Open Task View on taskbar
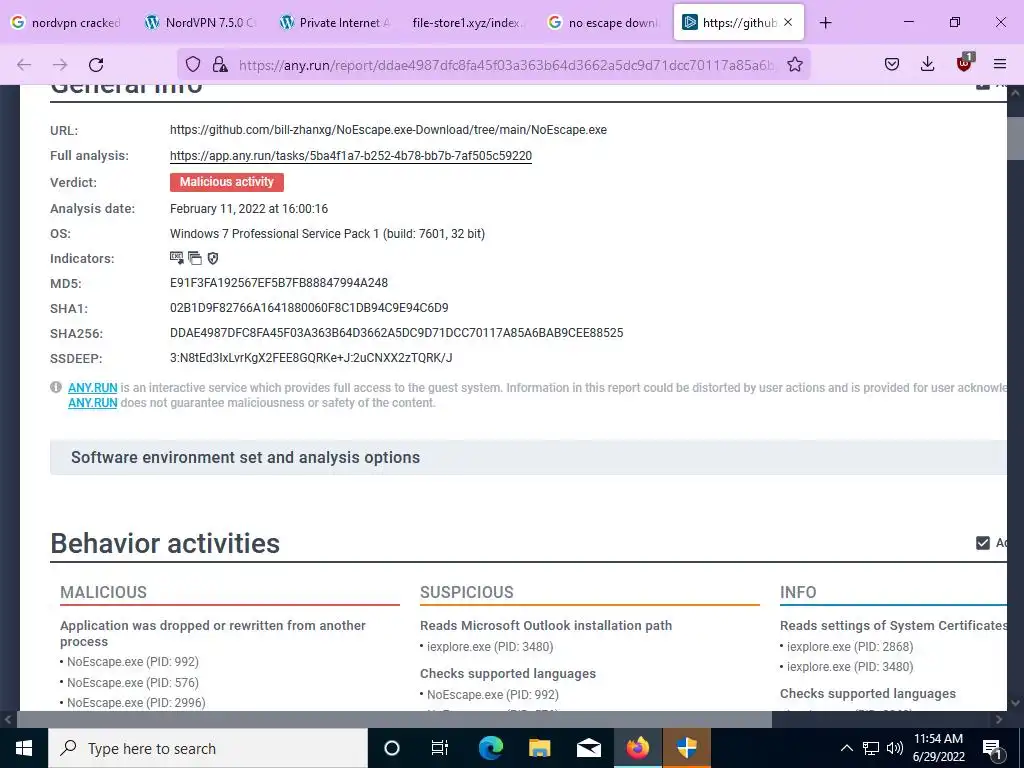Screen dimensions: 1024x768 [440, 748]
